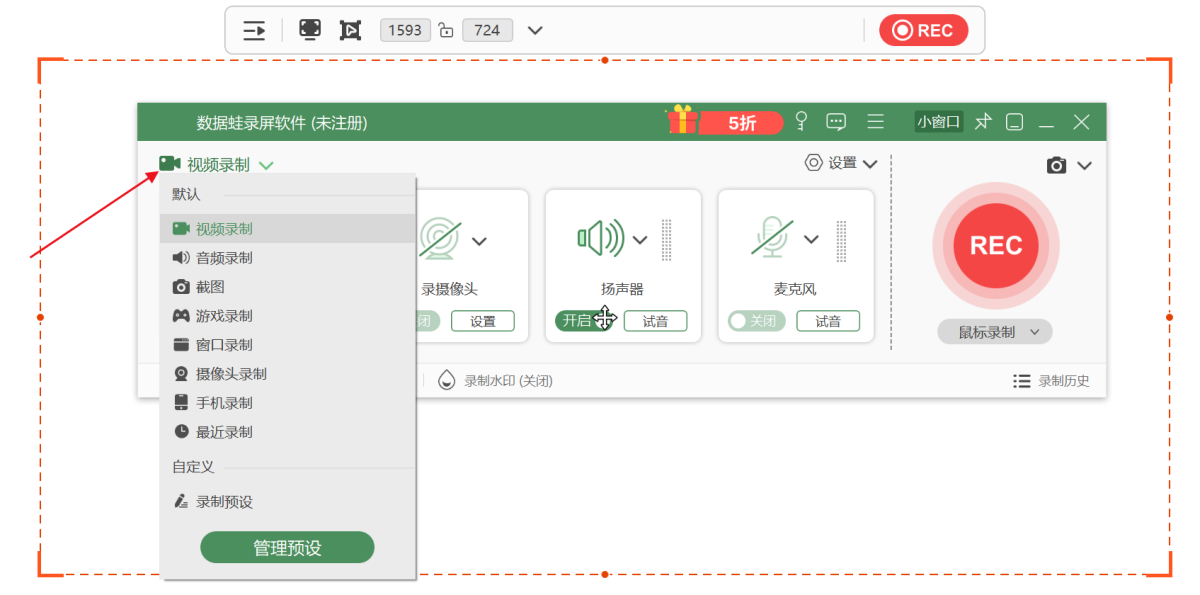Click 试音 under 扬声器
Screen dimensions: 1200x595
[656, 321]
